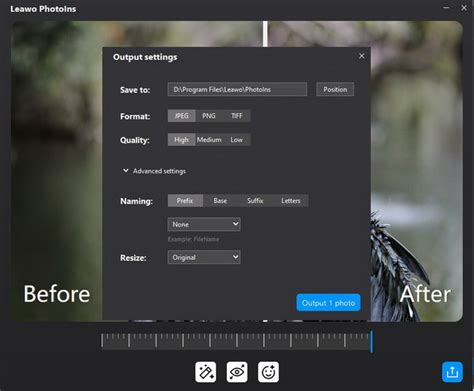This screenshot has height=391, width=474.
Task: Click the eye enhancement icon
Action: pyautogui.click(x=237, y=372)
